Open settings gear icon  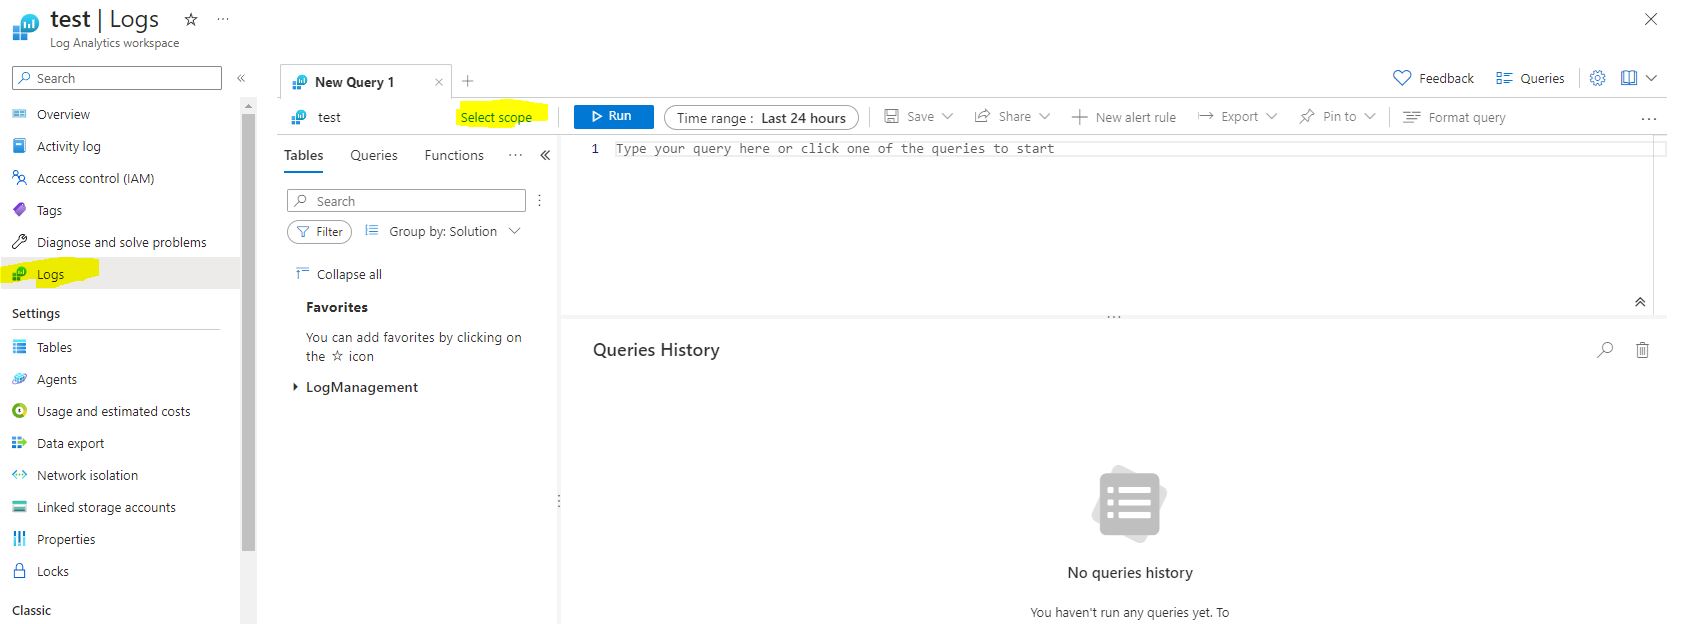[x=1597, y=78]
